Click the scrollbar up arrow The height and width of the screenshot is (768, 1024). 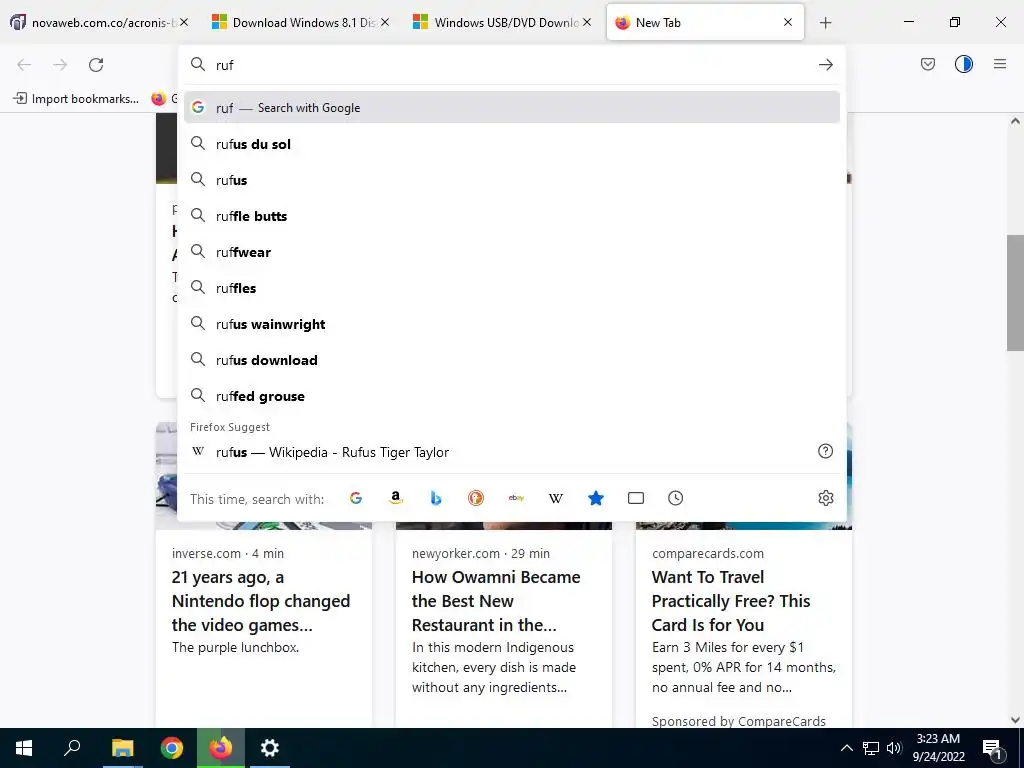click(1015, 121)
